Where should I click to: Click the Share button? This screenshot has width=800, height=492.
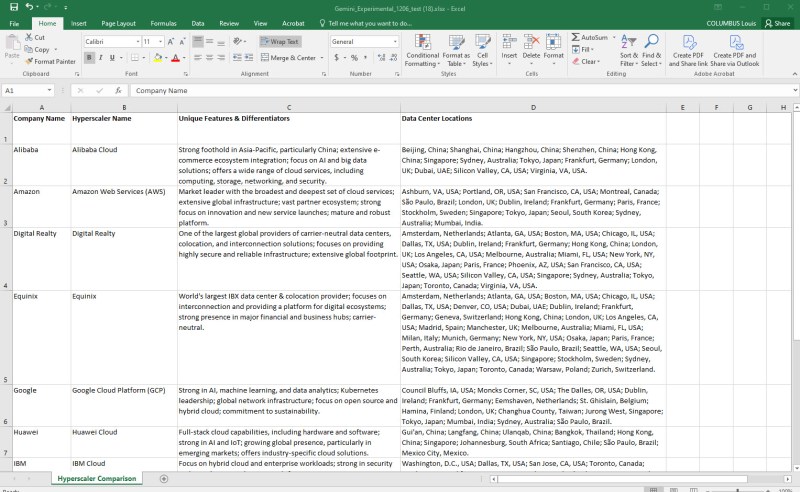point(778,23)
